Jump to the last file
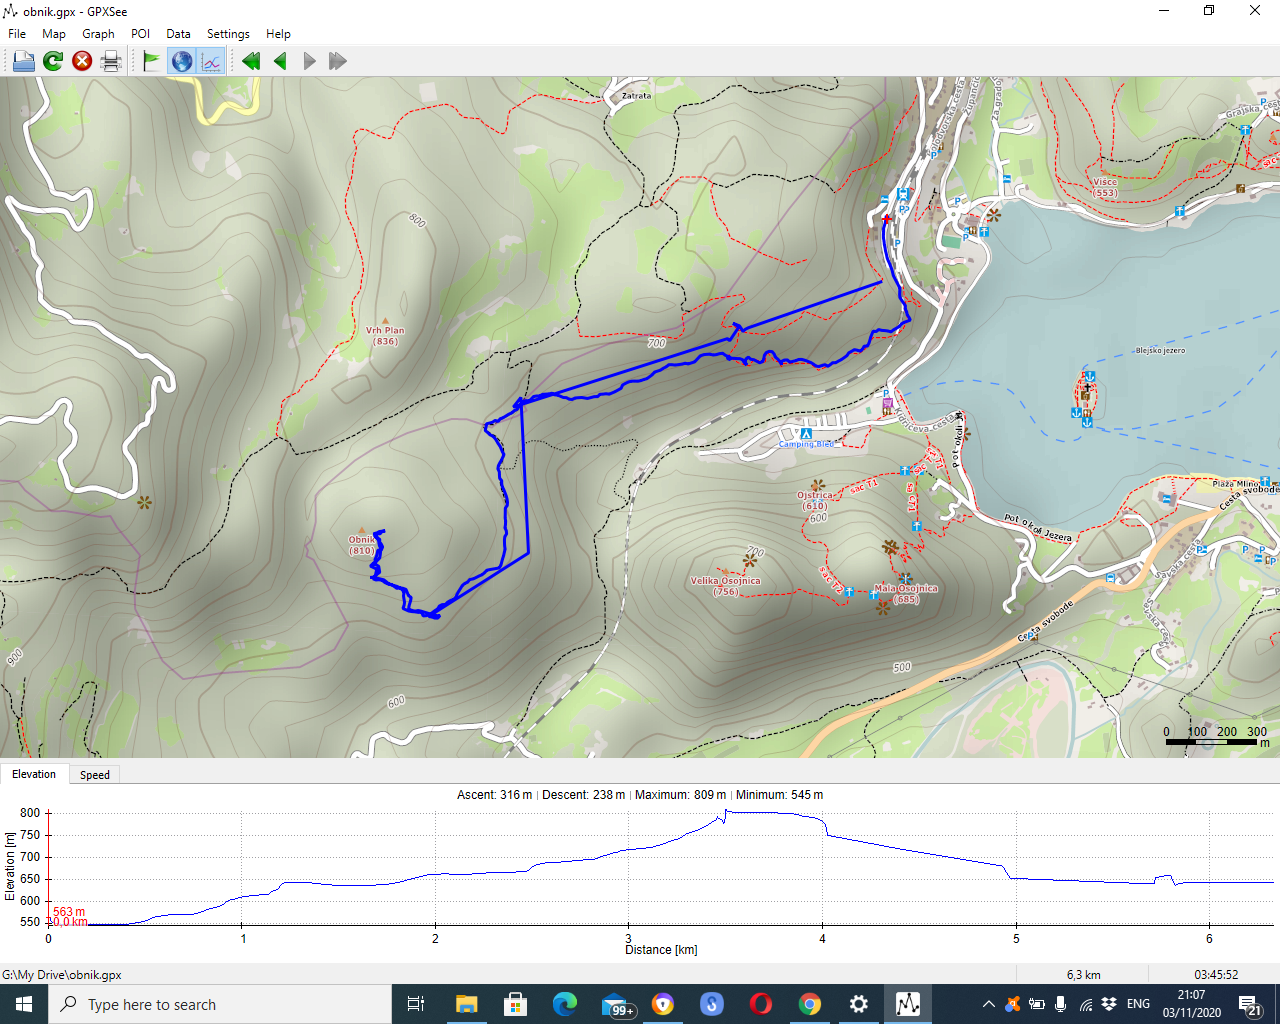This screenshot has width=1280, height=1024. coord(338,61)
